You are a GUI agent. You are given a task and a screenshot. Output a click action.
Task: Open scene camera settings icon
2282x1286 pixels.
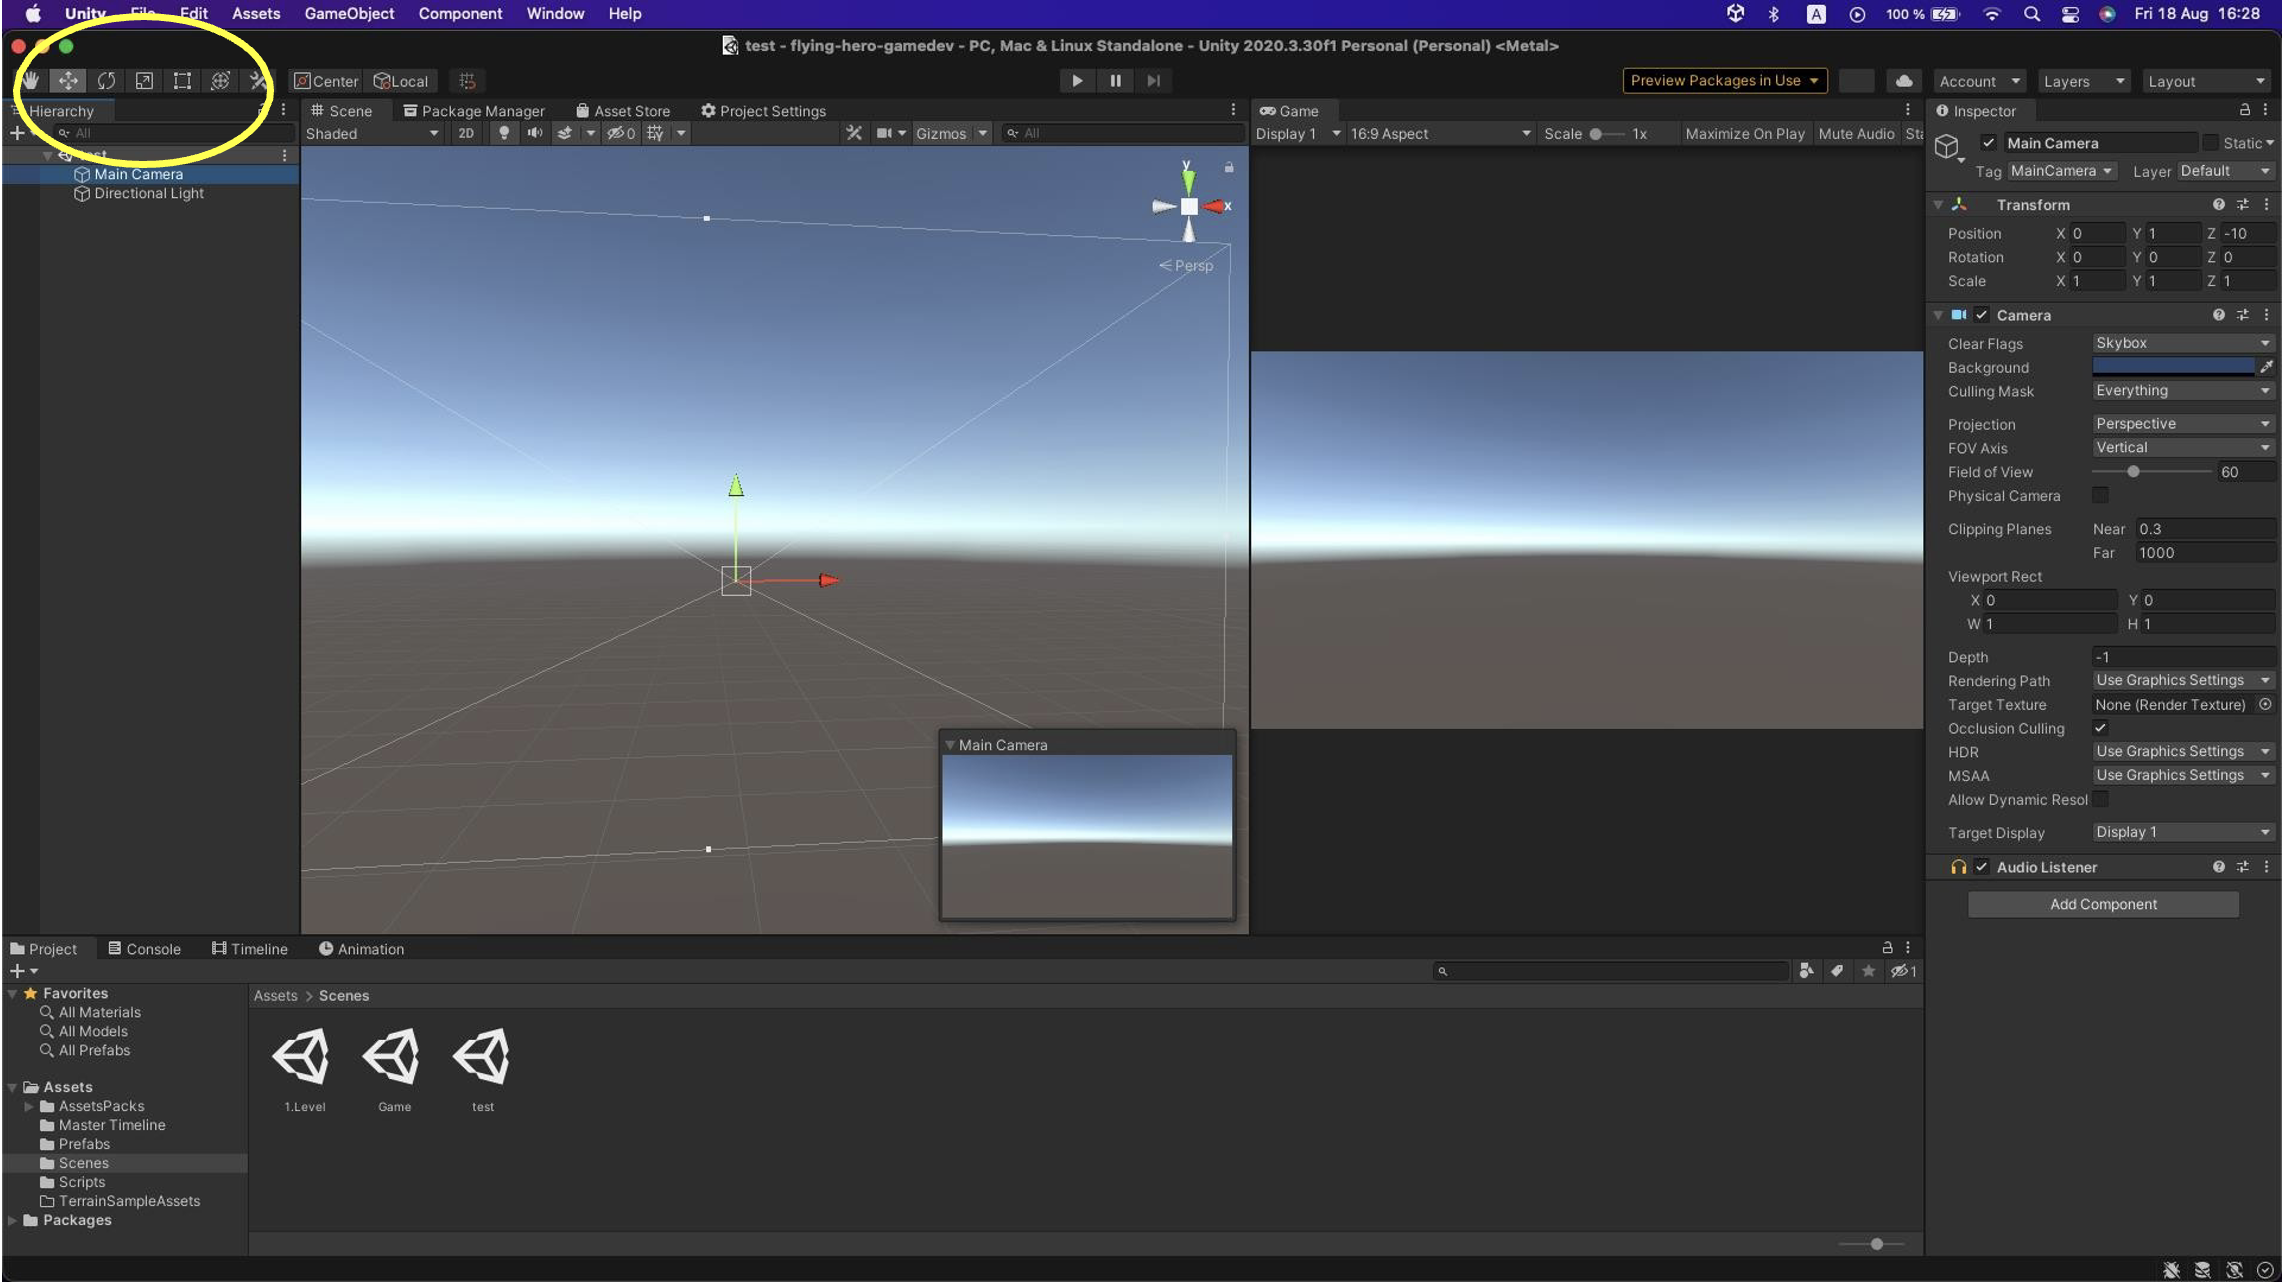(885, 133)
